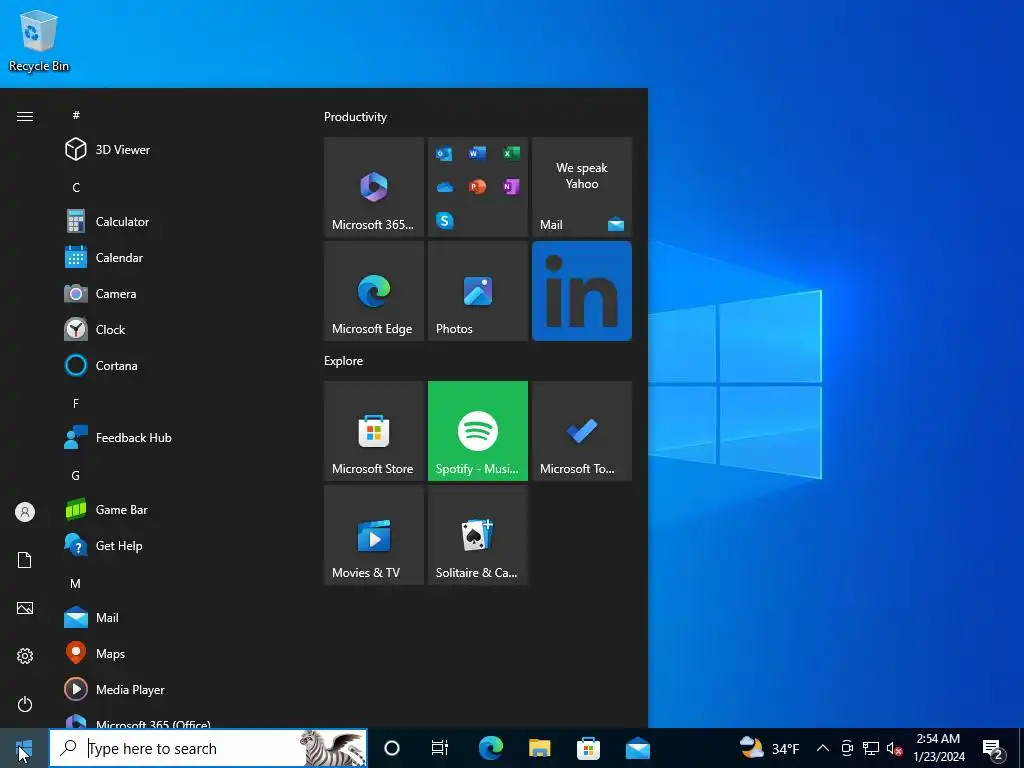Select the M letter header in app list
1024x768 pixels.
click(76, 583)
